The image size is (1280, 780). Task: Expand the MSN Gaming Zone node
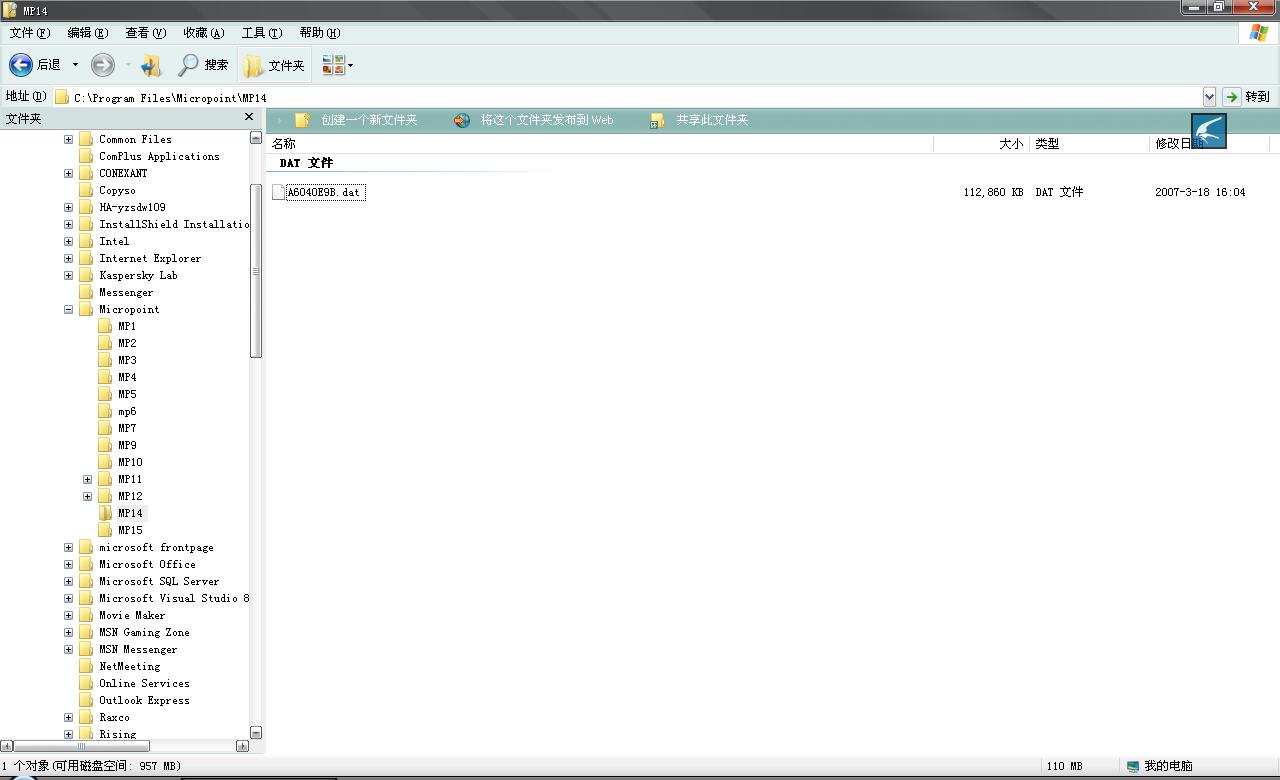[69, 632]
